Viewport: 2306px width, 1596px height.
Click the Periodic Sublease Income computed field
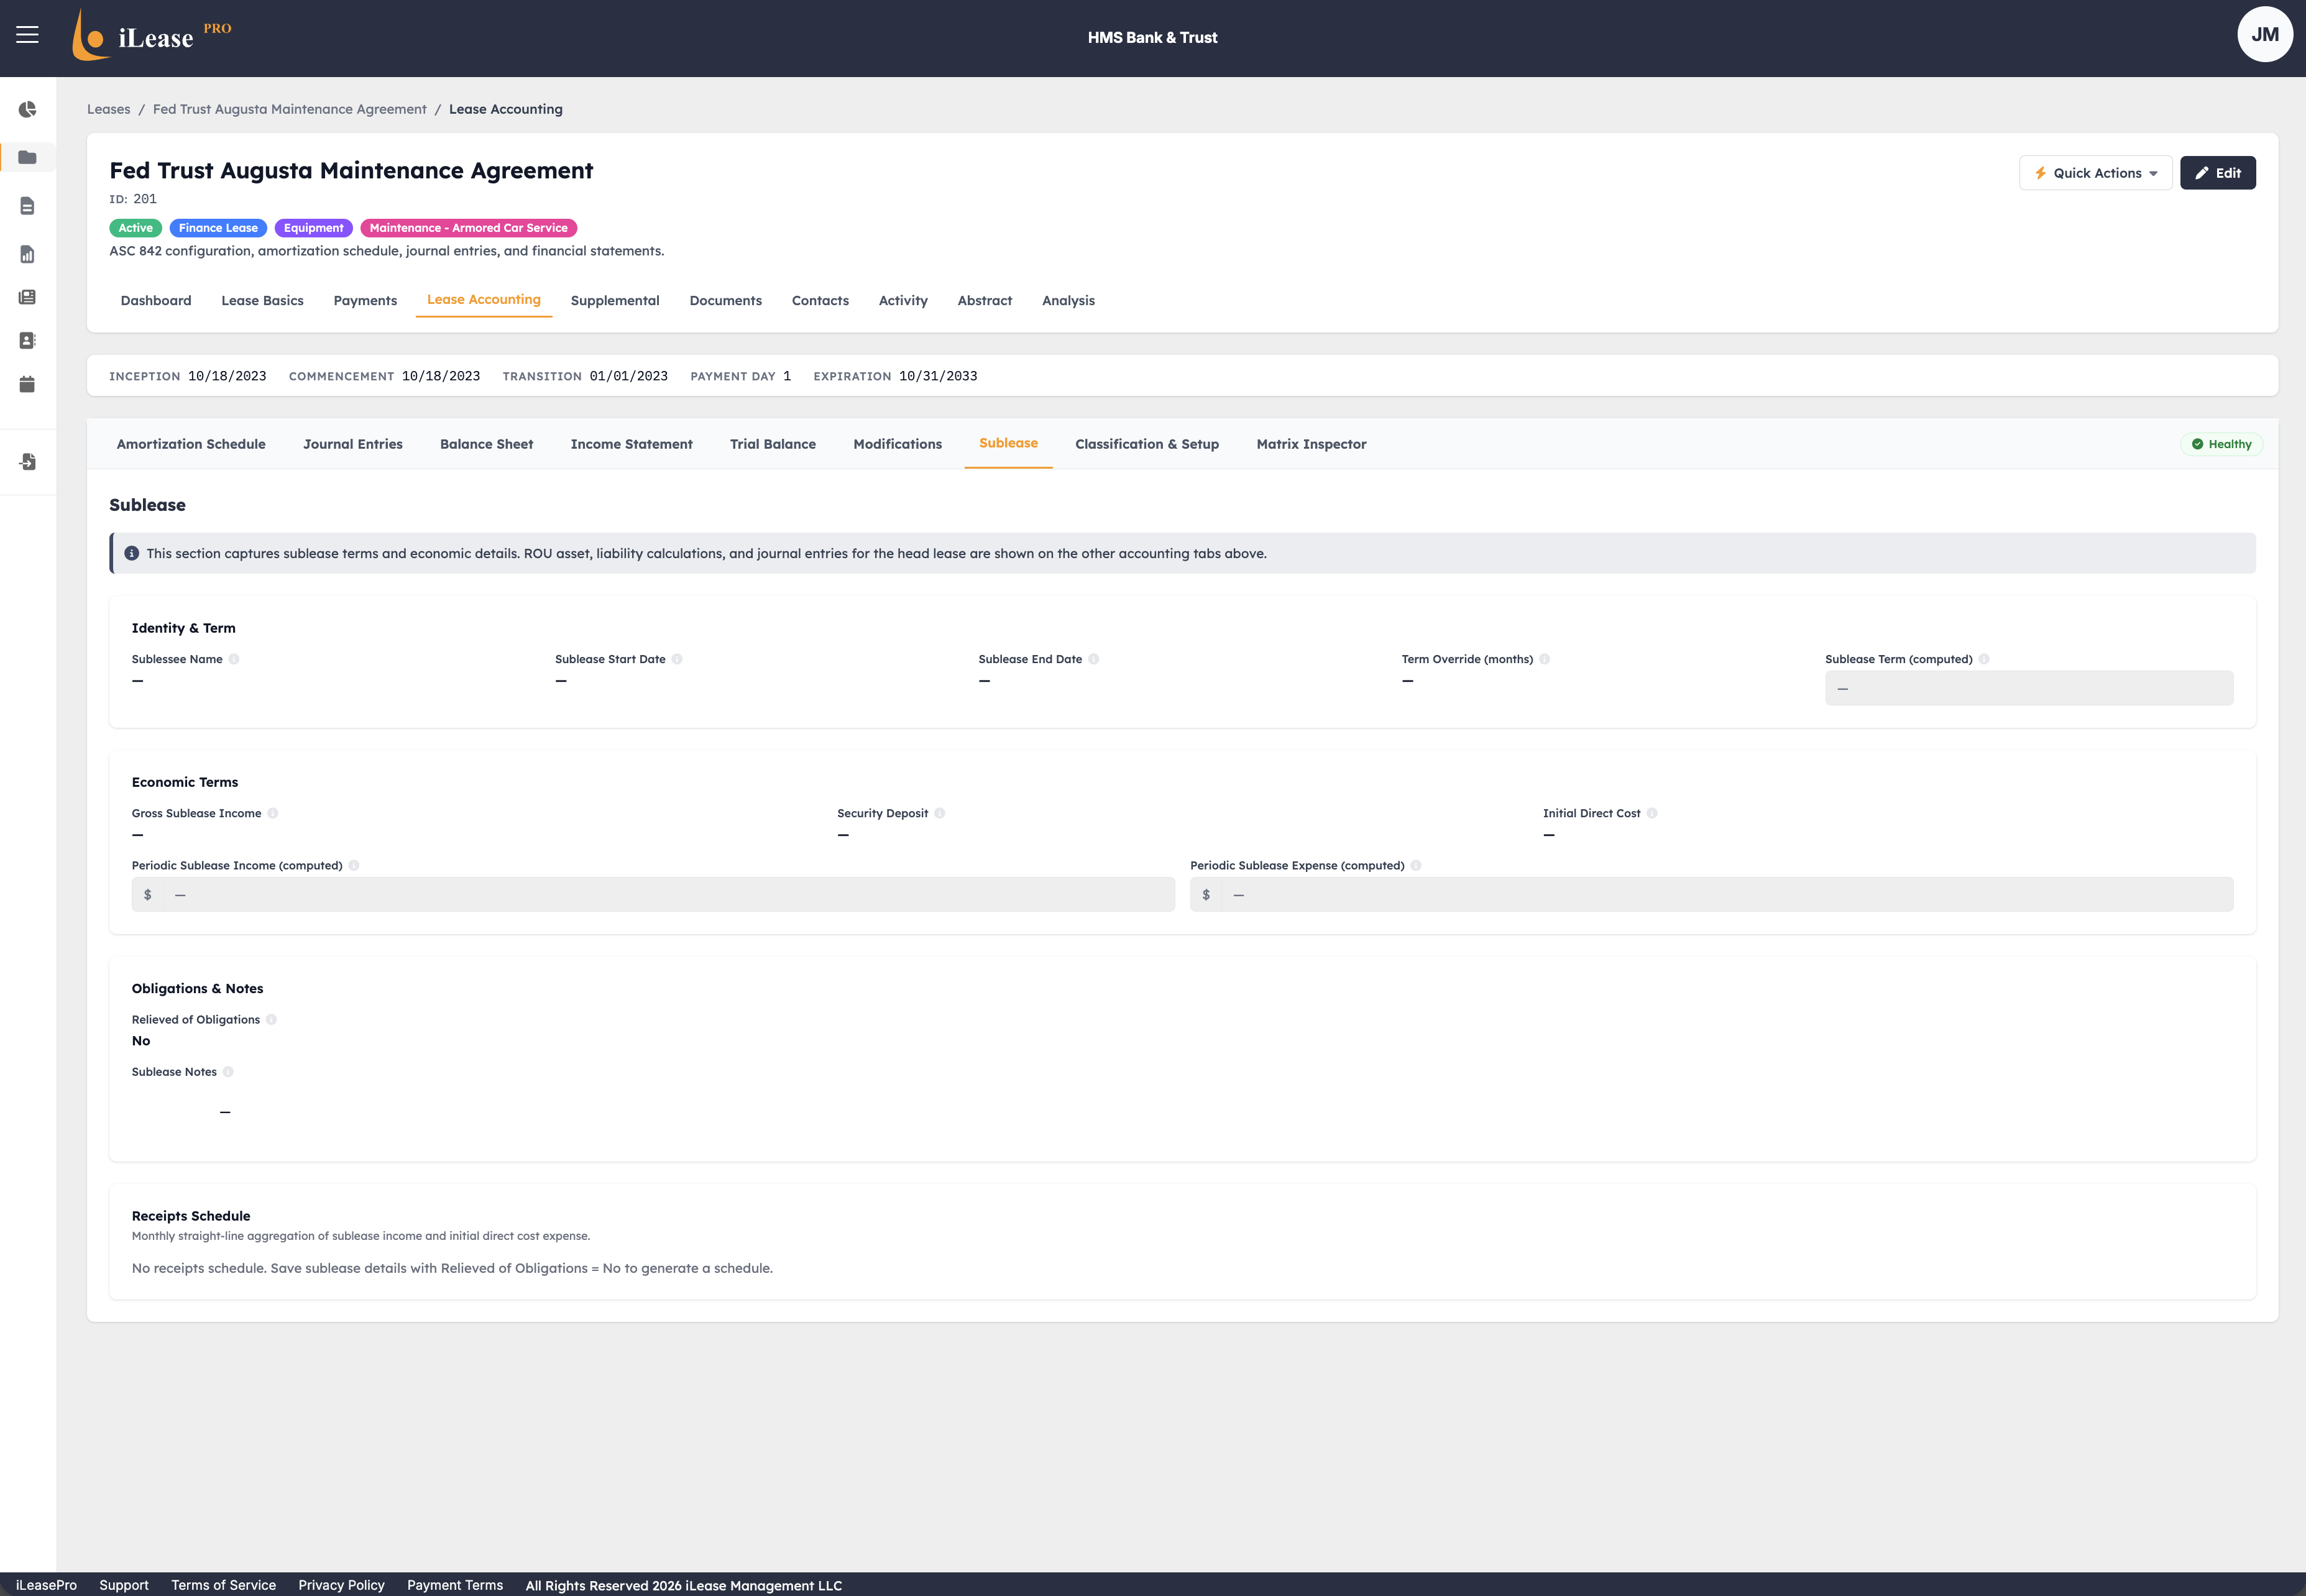(653, 894)
